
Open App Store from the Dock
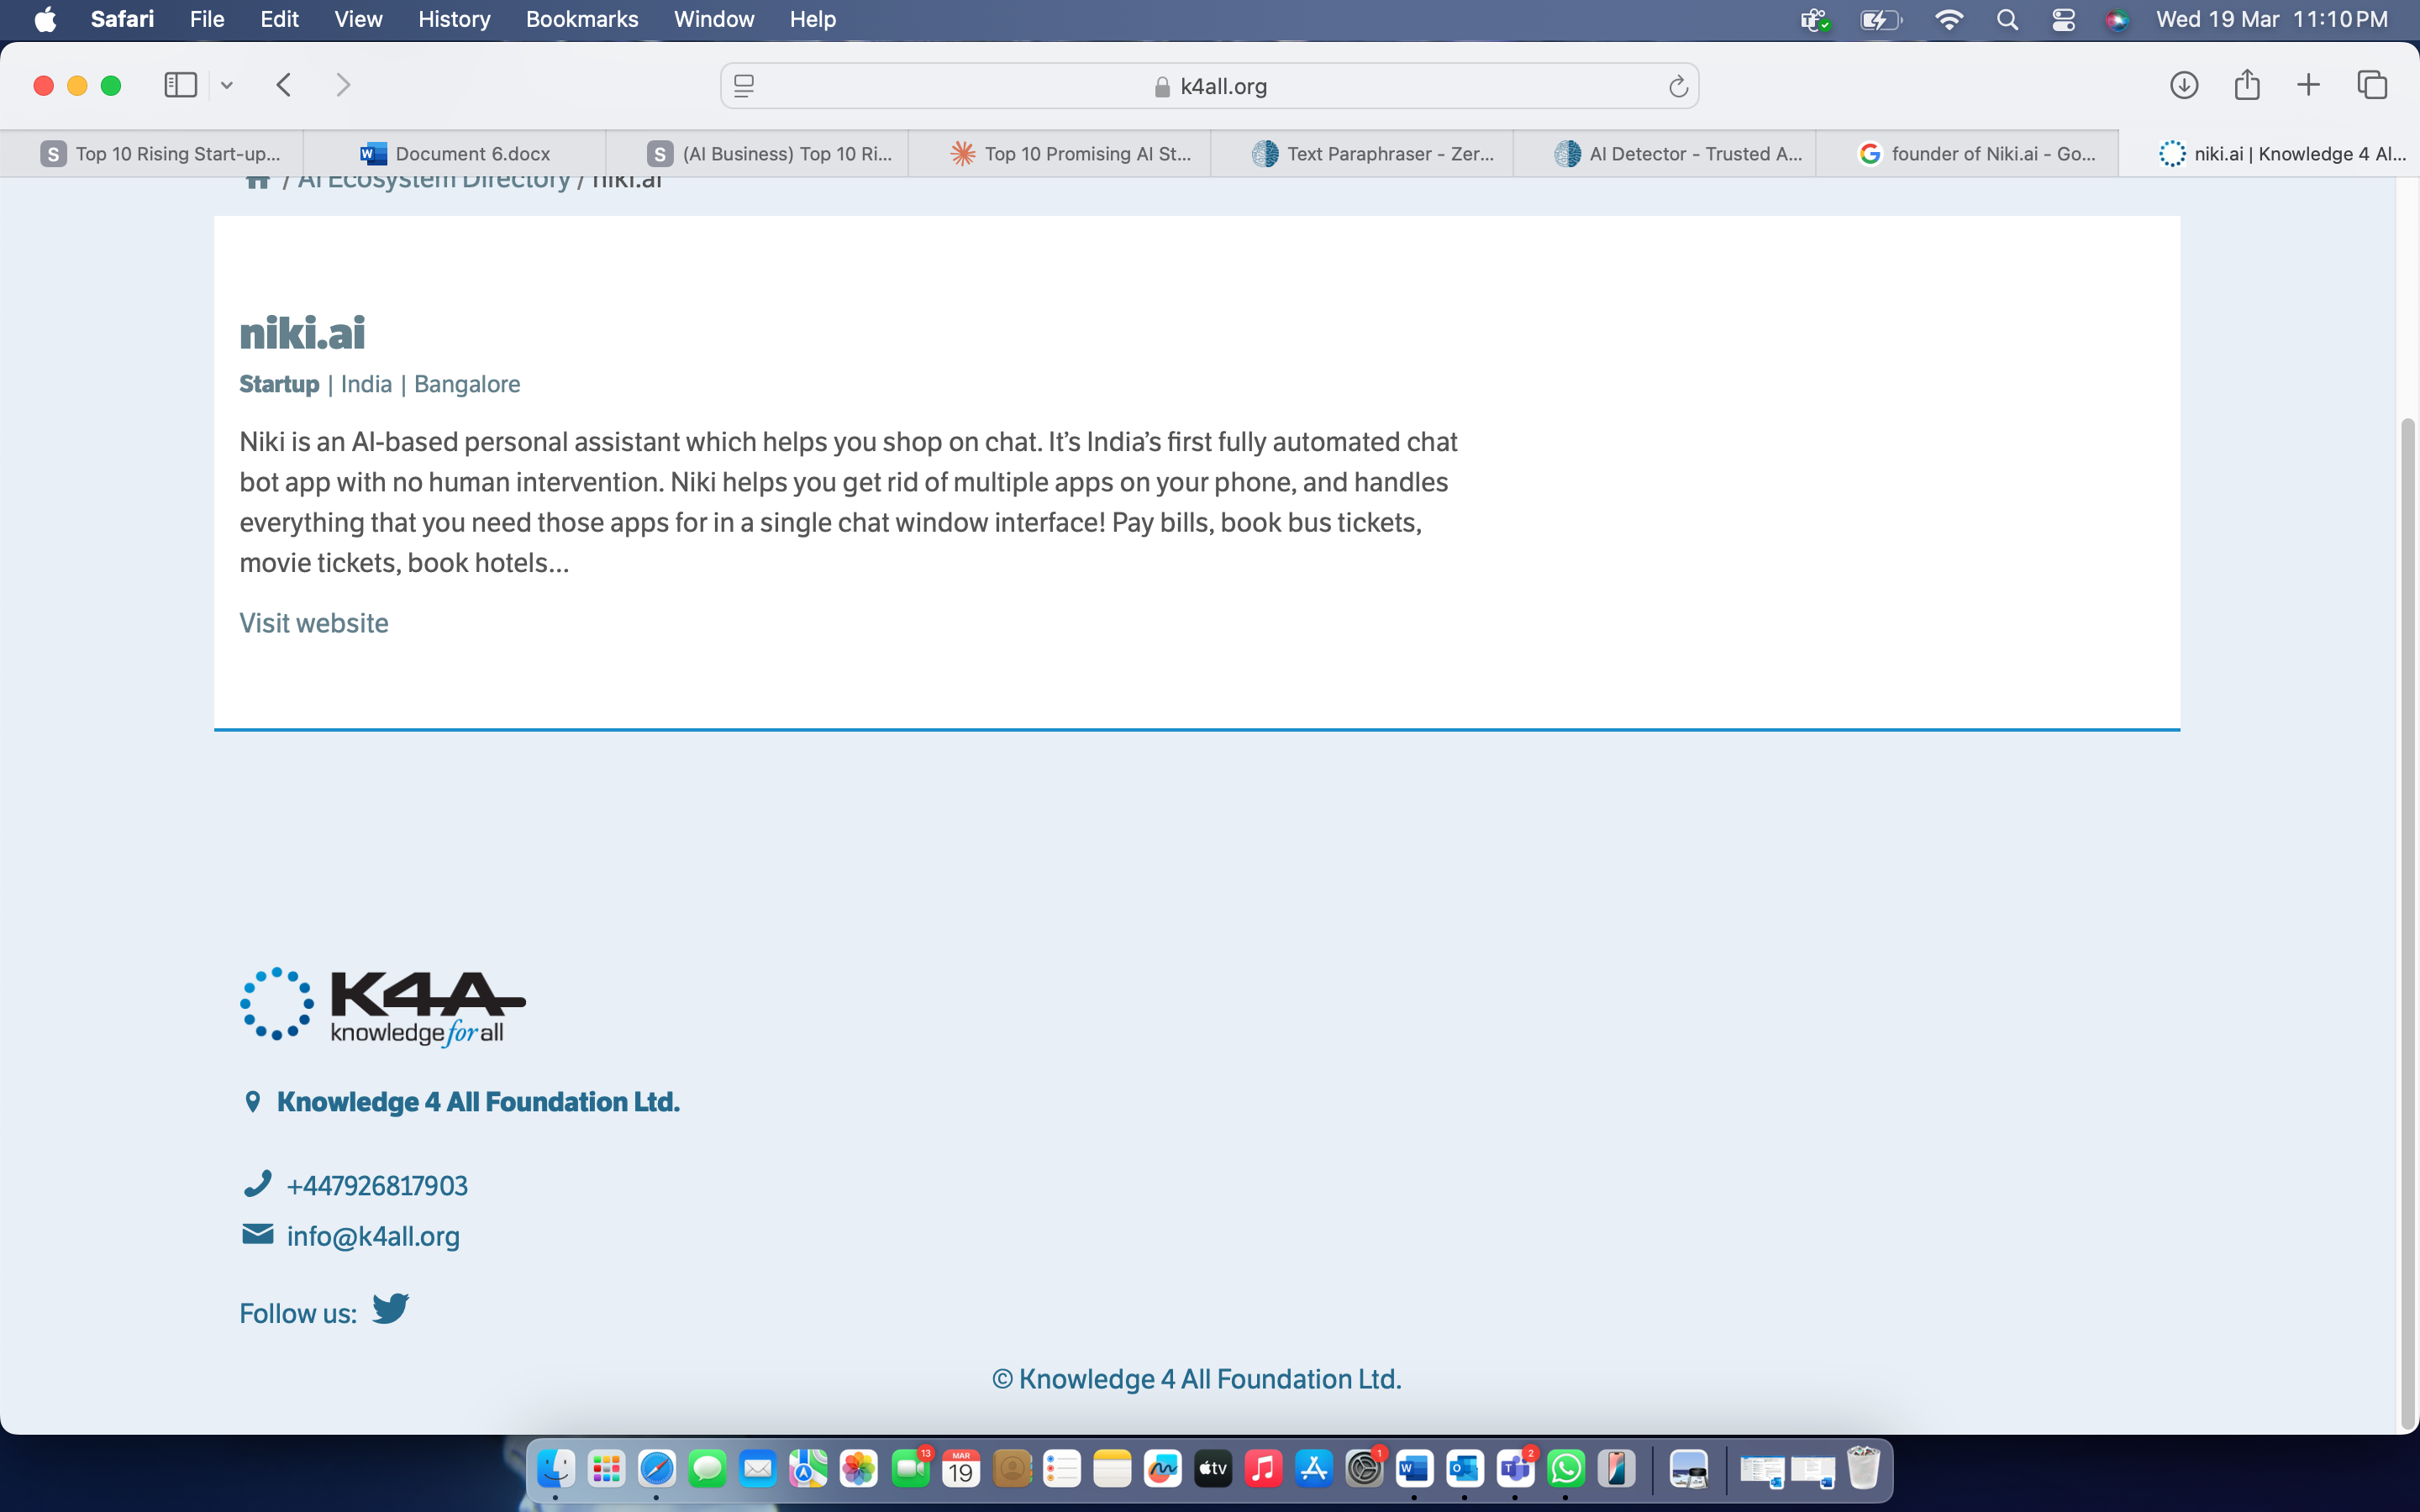(1314, 1468)
